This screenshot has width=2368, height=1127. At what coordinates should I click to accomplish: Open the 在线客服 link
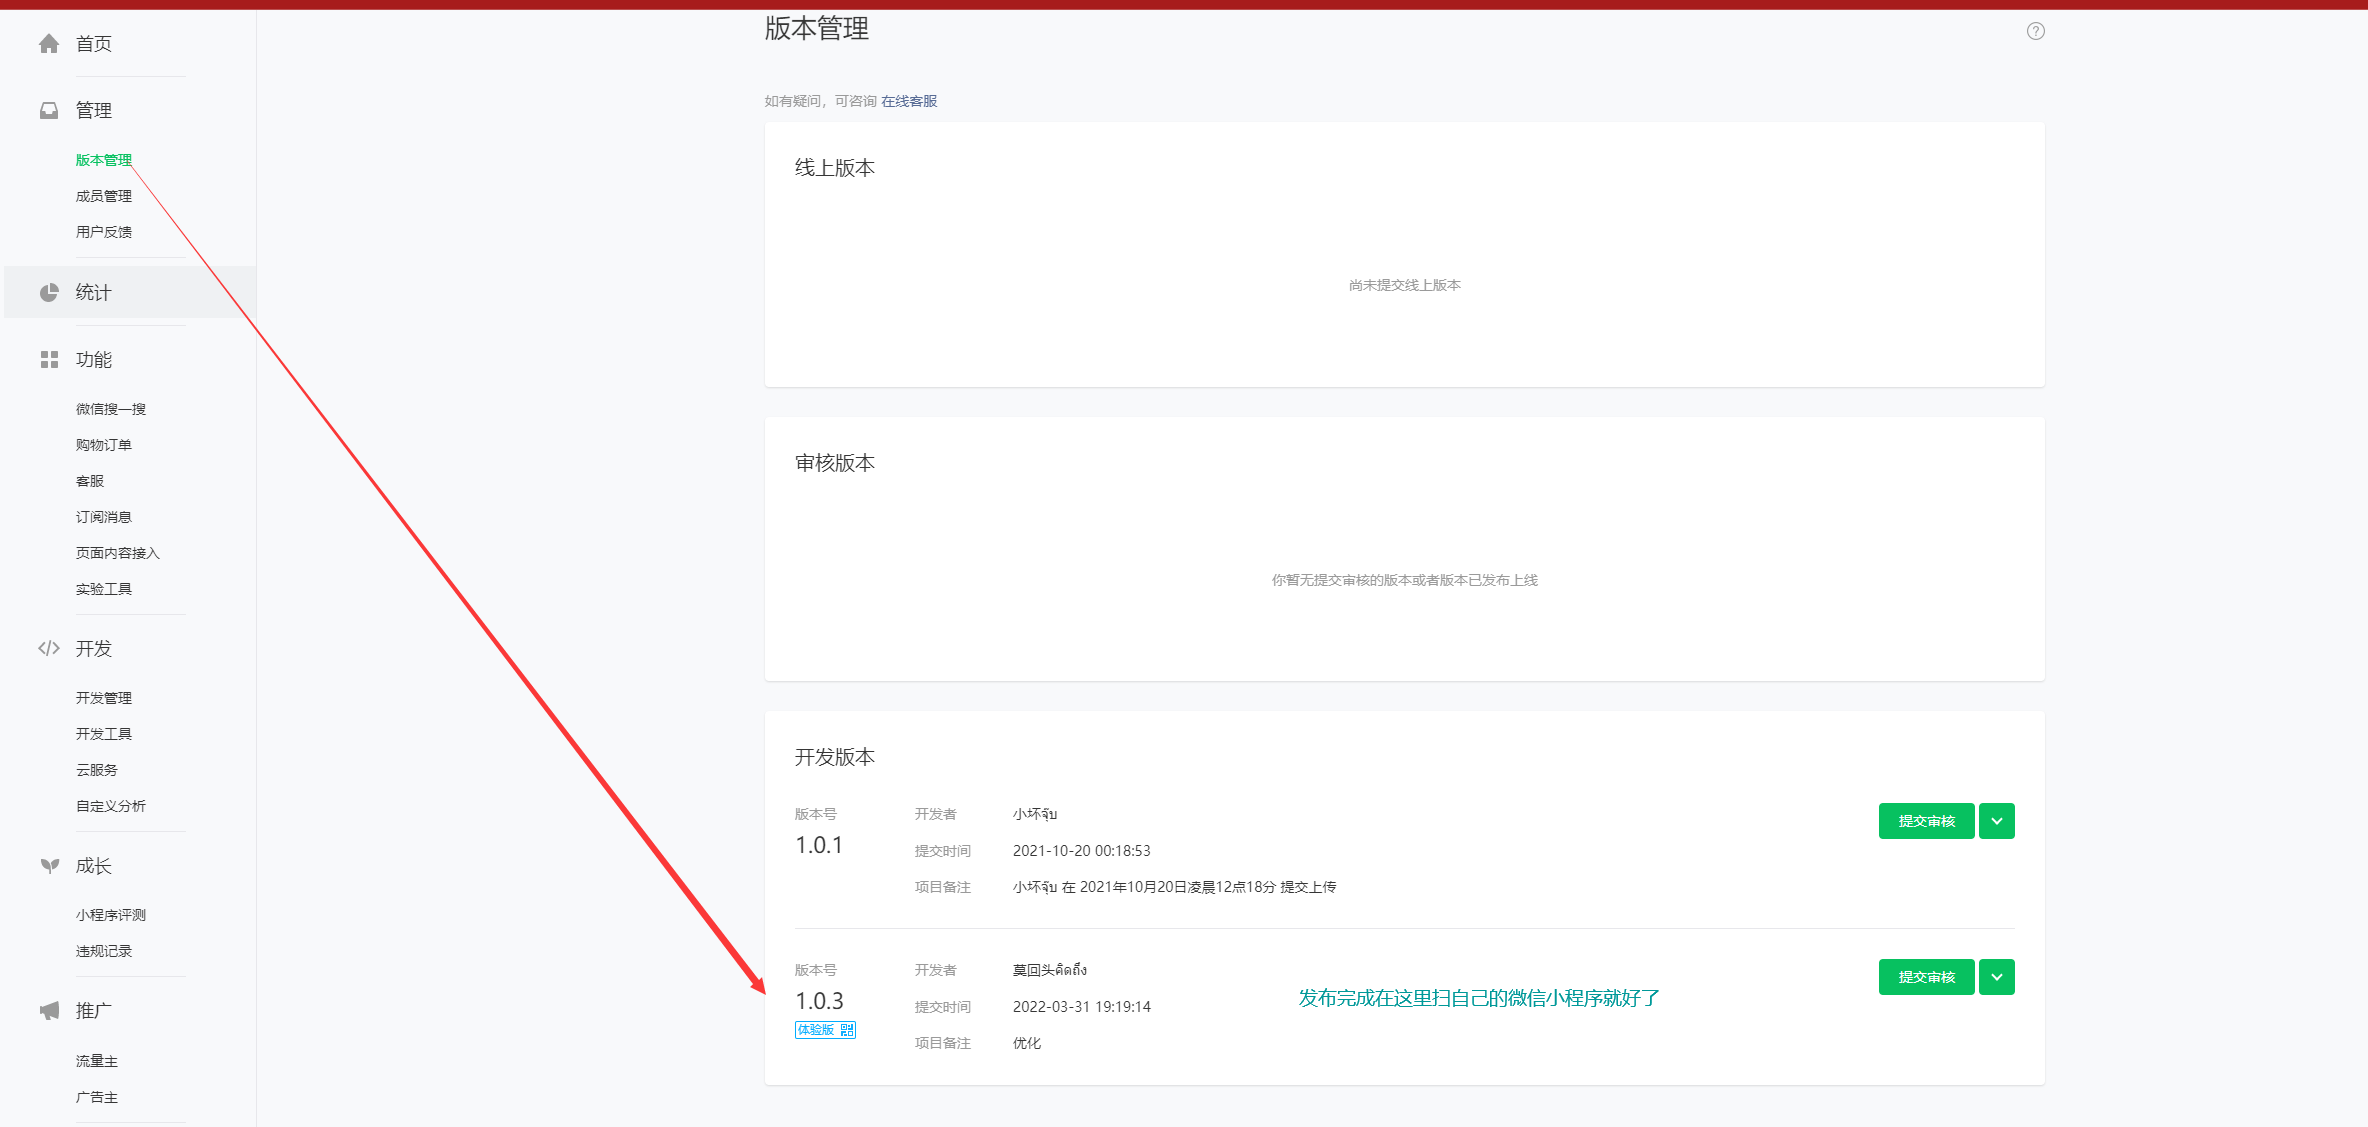click(909, 101)
